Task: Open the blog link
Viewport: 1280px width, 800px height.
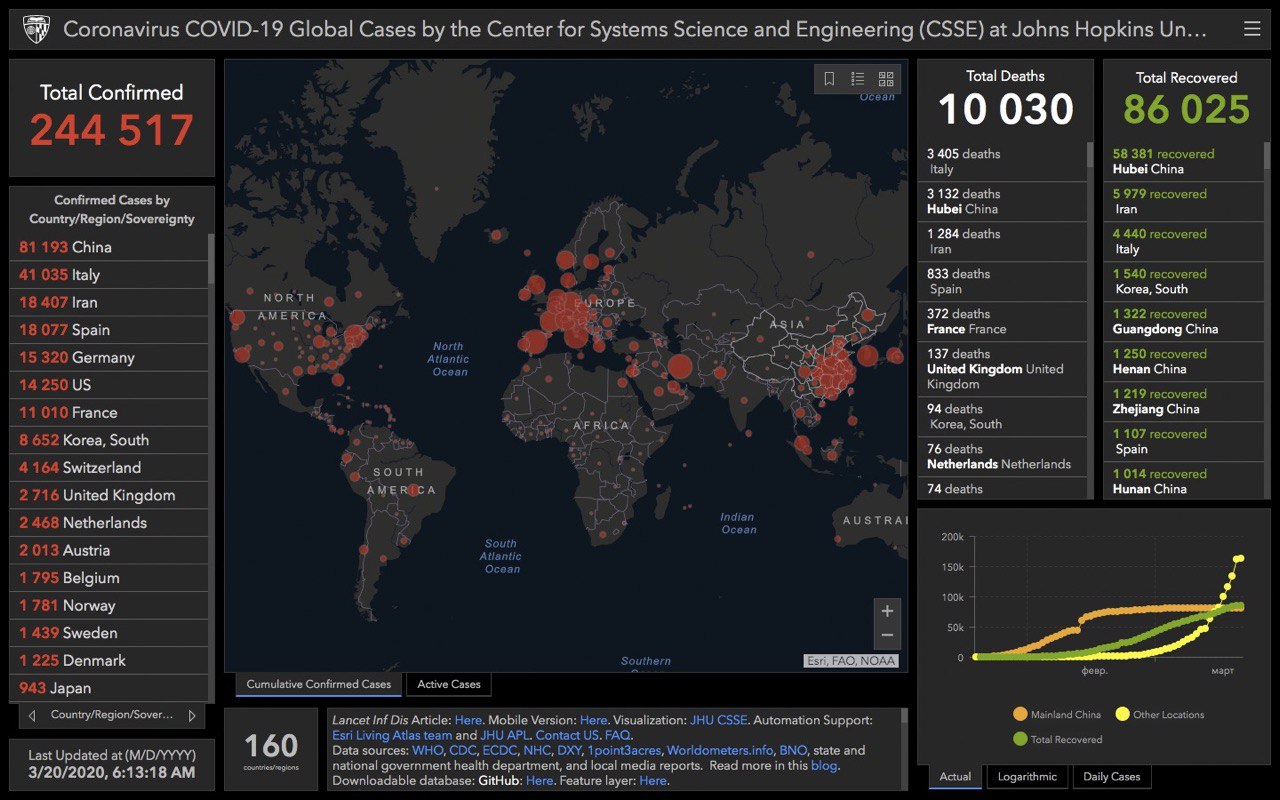Action: [x=824, y=766]
